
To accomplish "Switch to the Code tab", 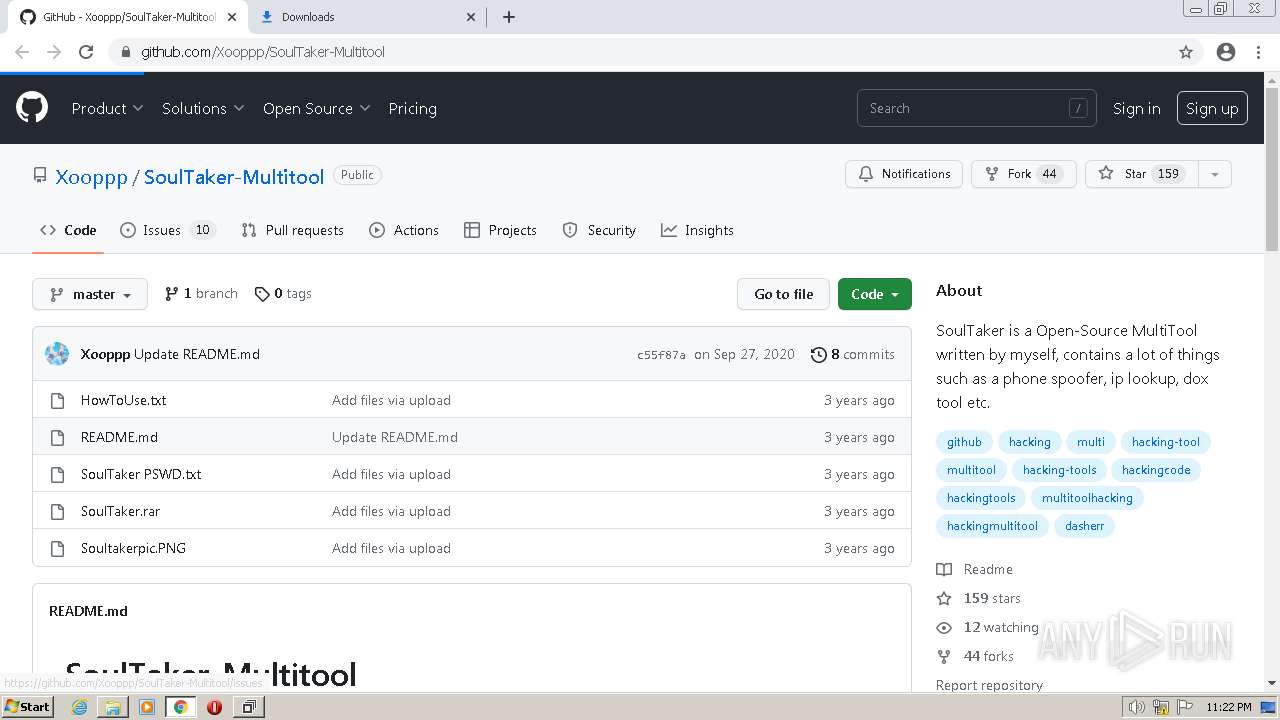I will coord(68,230).
